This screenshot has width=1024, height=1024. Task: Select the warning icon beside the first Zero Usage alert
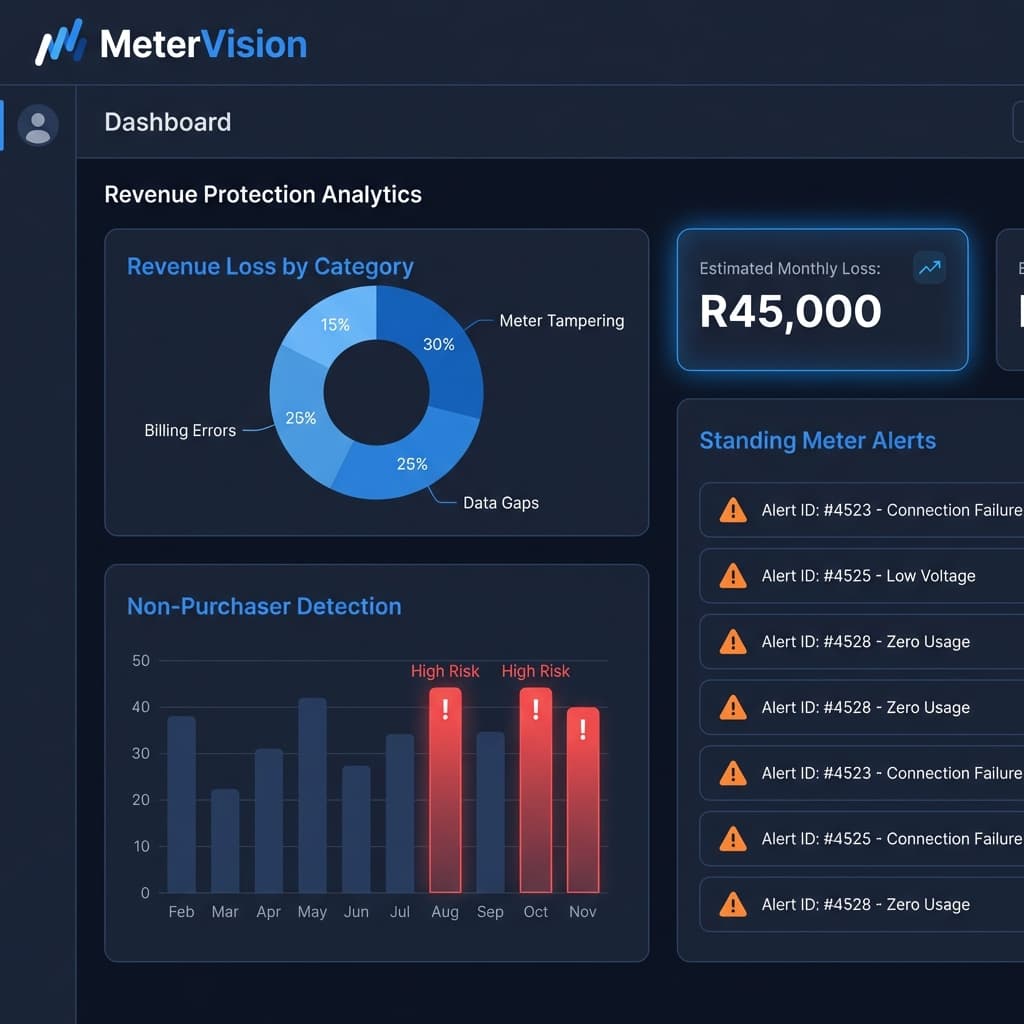pos(733,642)
